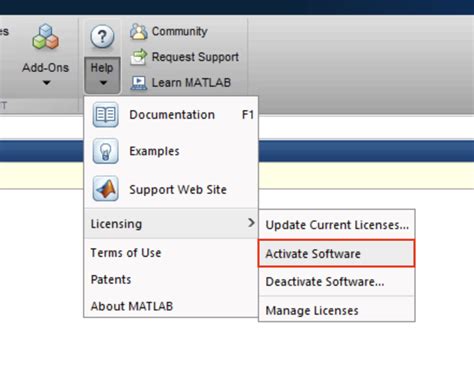Open About MATLAB
474x380 pixels.
pos(171,306)
